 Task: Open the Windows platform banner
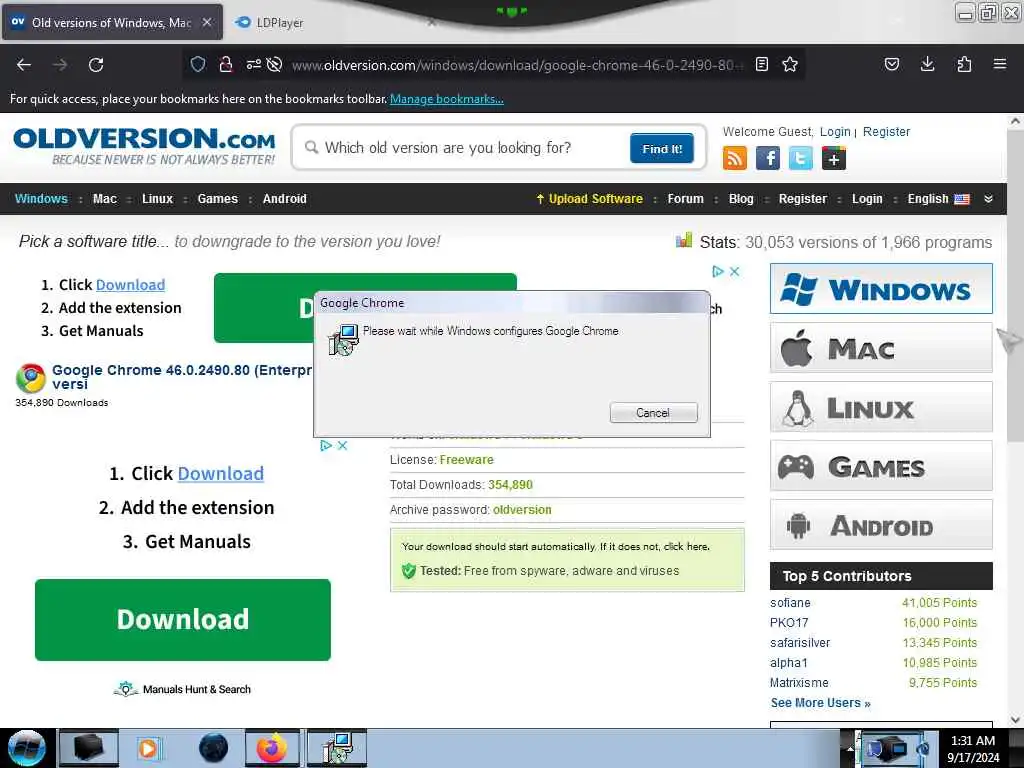point(881,289)
